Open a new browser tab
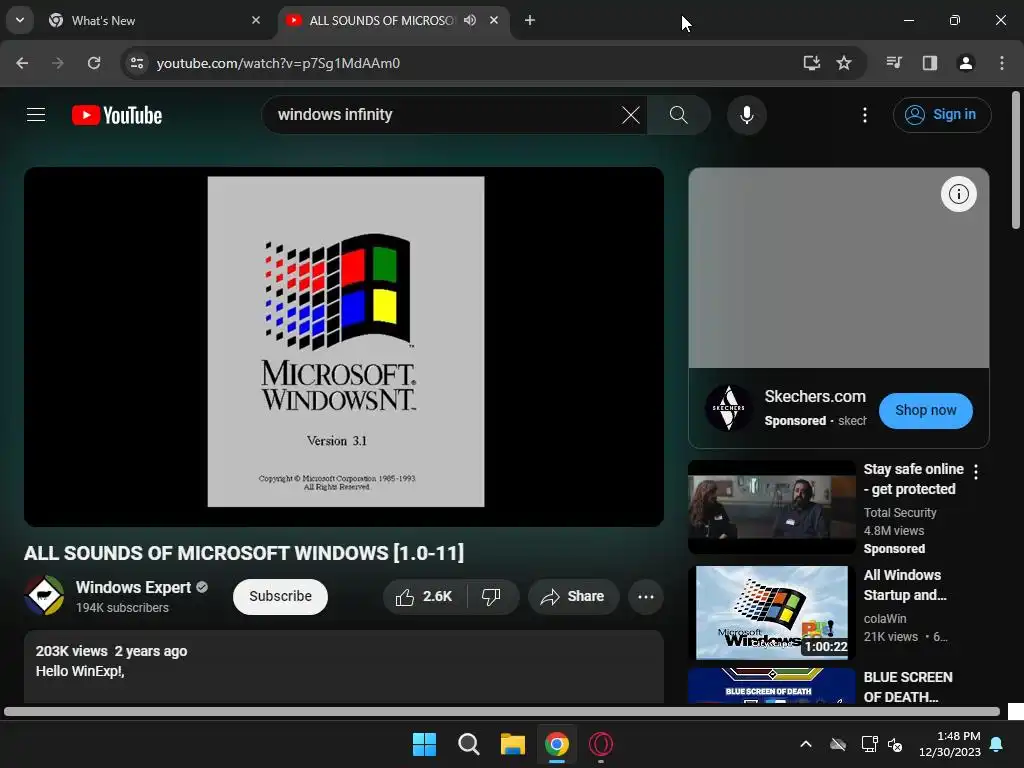Viewport: 1024px width, 768px height. coord(530,20)
